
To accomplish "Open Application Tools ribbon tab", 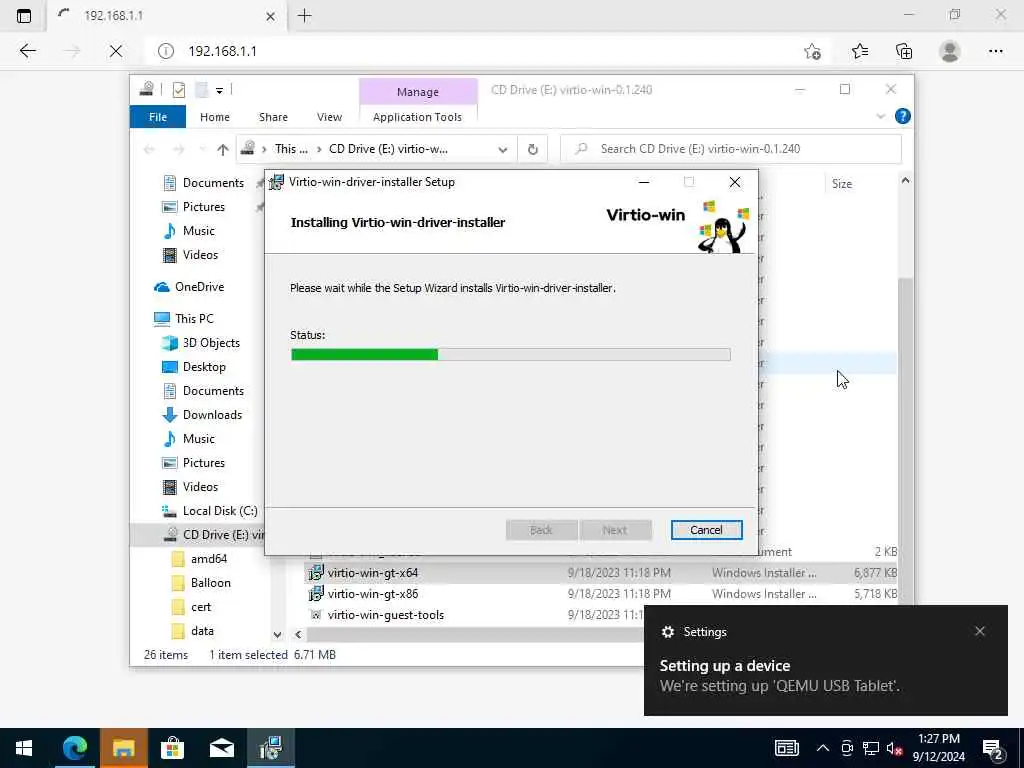I will [x=417, y=117].
